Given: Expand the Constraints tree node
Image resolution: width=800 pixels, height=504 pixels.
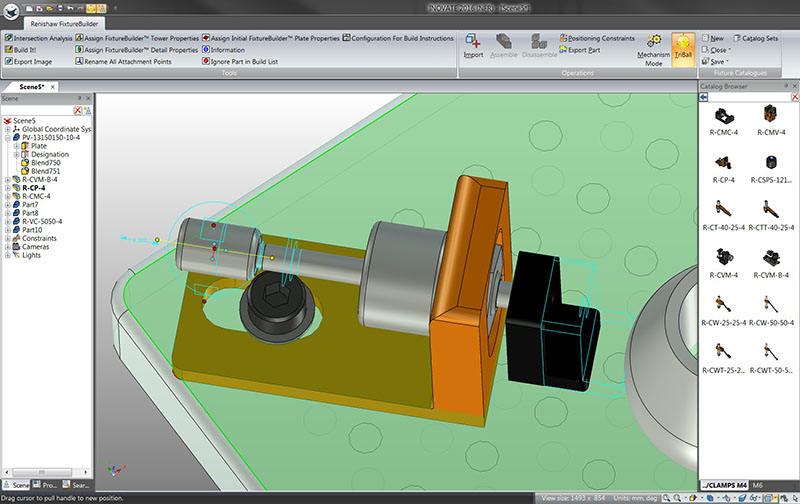Looking at the screenshot, I should [x=8, y=239].
